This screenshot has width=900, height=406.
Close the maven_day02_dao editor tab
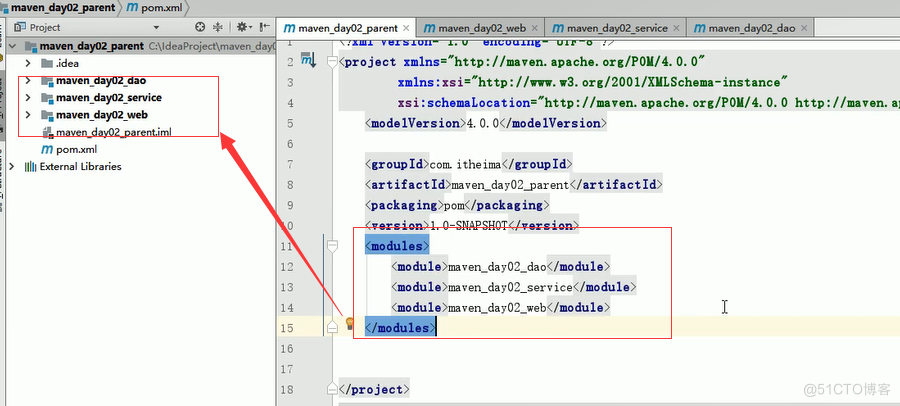[804, 28]
